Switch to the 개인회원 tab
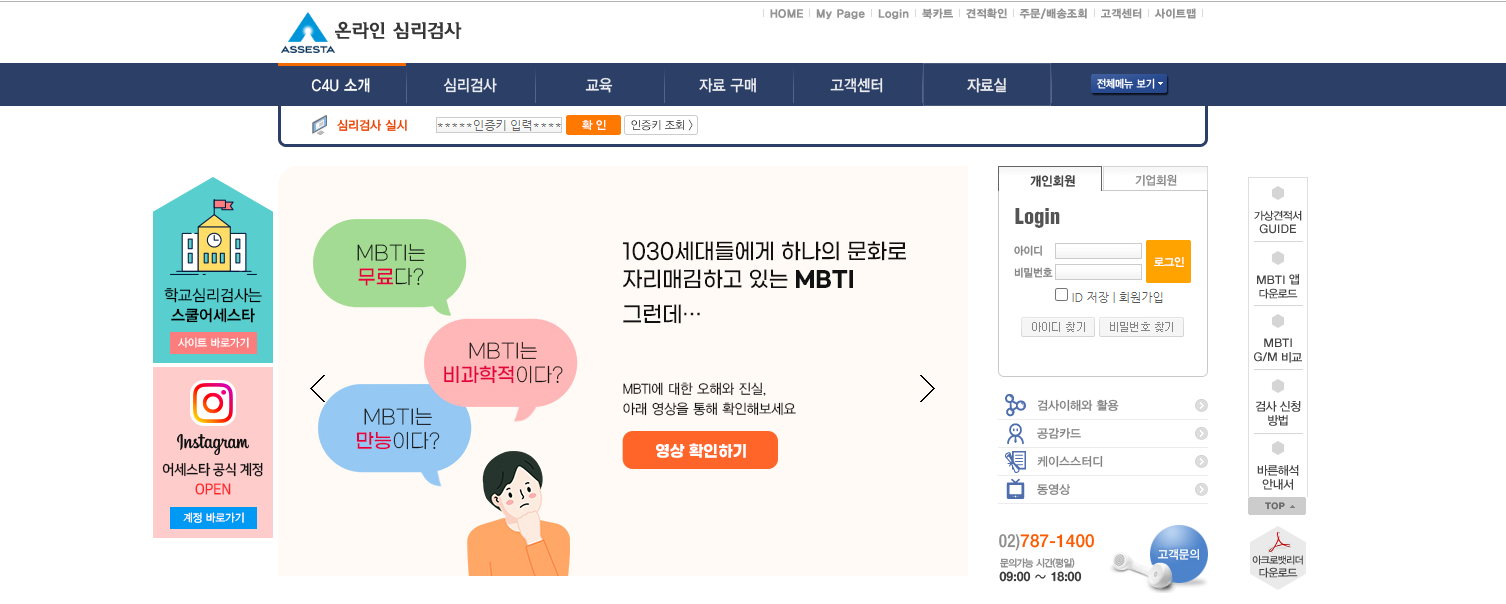This screenshot has width=1506, height=604. tap(1051, 180)
